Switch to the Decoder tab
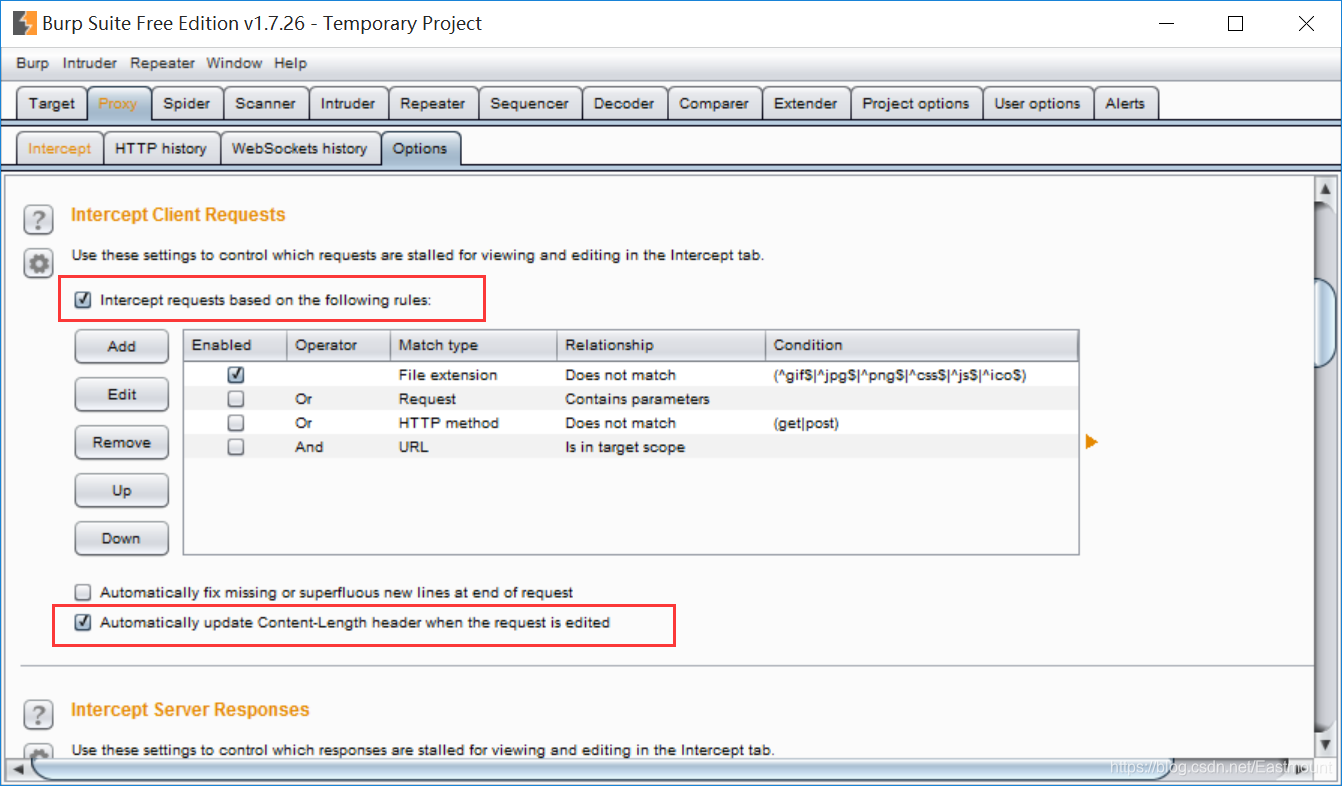 click(624, 103)
